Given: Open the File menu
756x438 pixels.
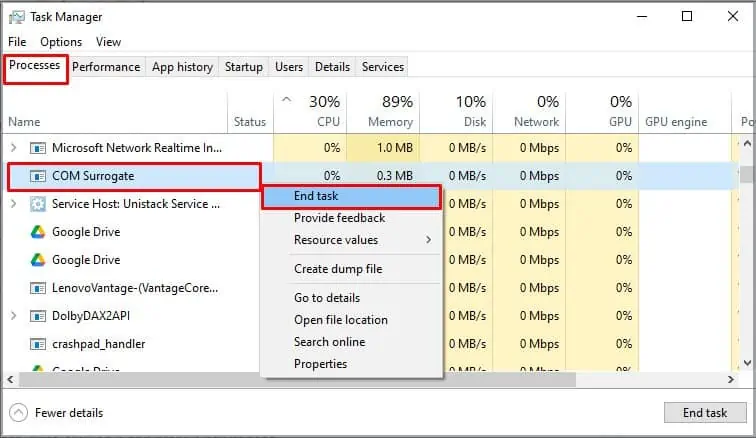Looking at the screenshot, I should (x=17, y=42).
